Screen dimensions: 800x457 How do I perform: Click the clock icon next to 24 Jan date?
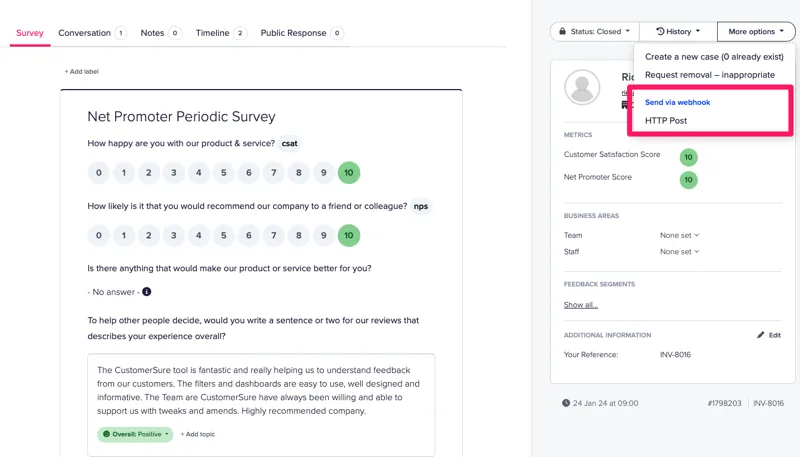coord(566,404)
